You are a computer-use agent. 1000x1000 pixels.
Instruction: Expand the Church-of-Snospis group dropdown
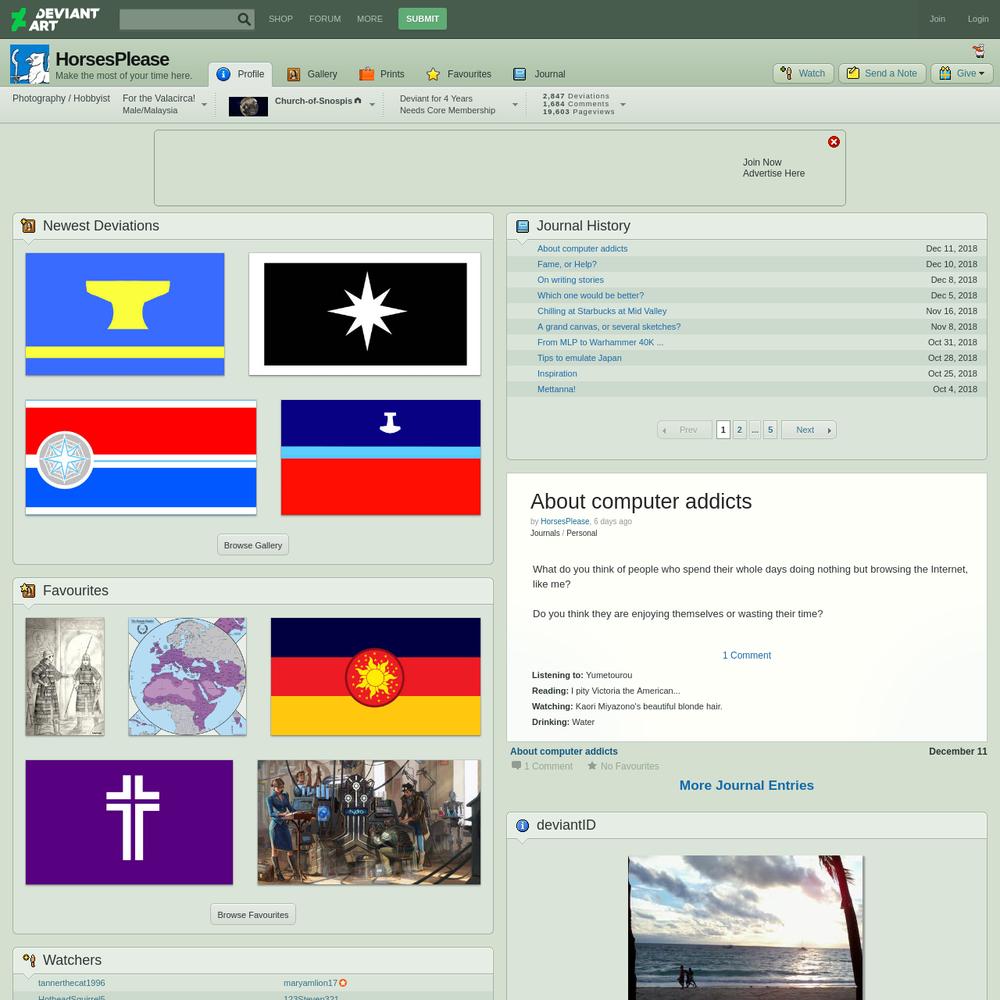tap(372, 105)
